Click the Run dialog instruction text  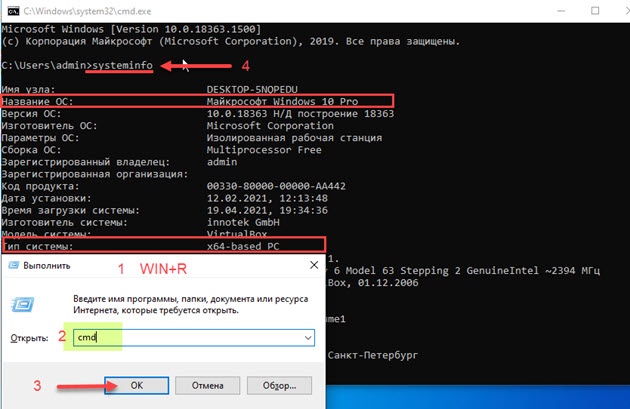tap(190, 305)
